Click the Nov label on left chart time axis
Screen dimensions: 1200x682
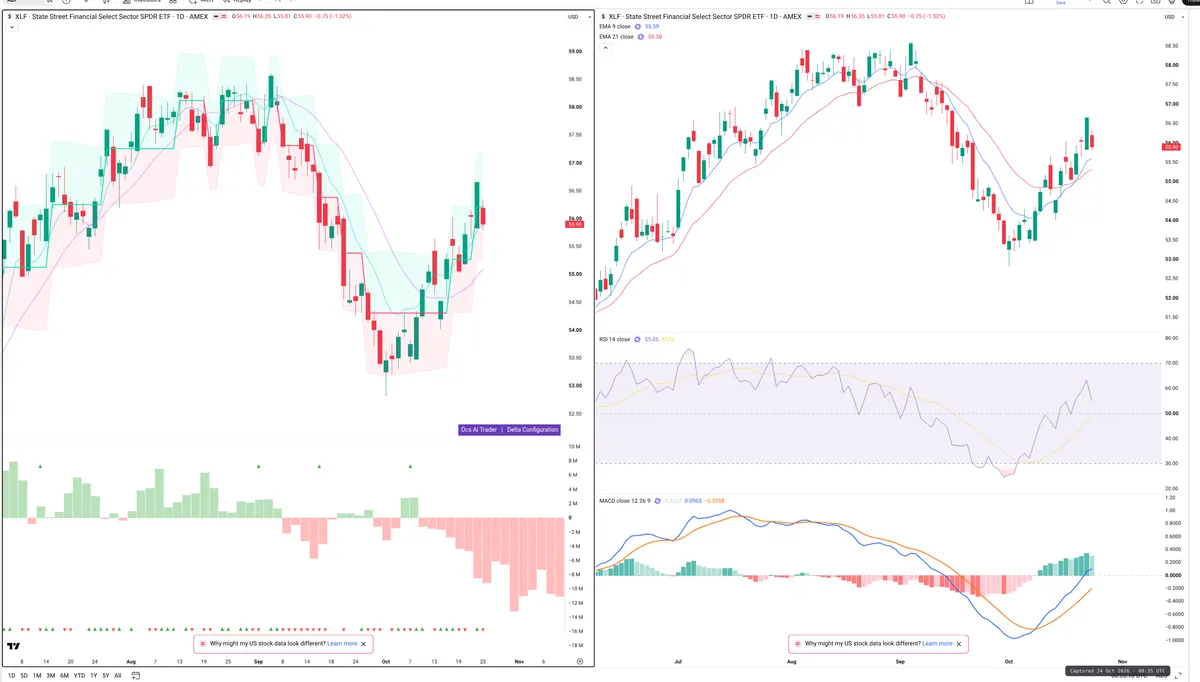(x=517, y=661)
